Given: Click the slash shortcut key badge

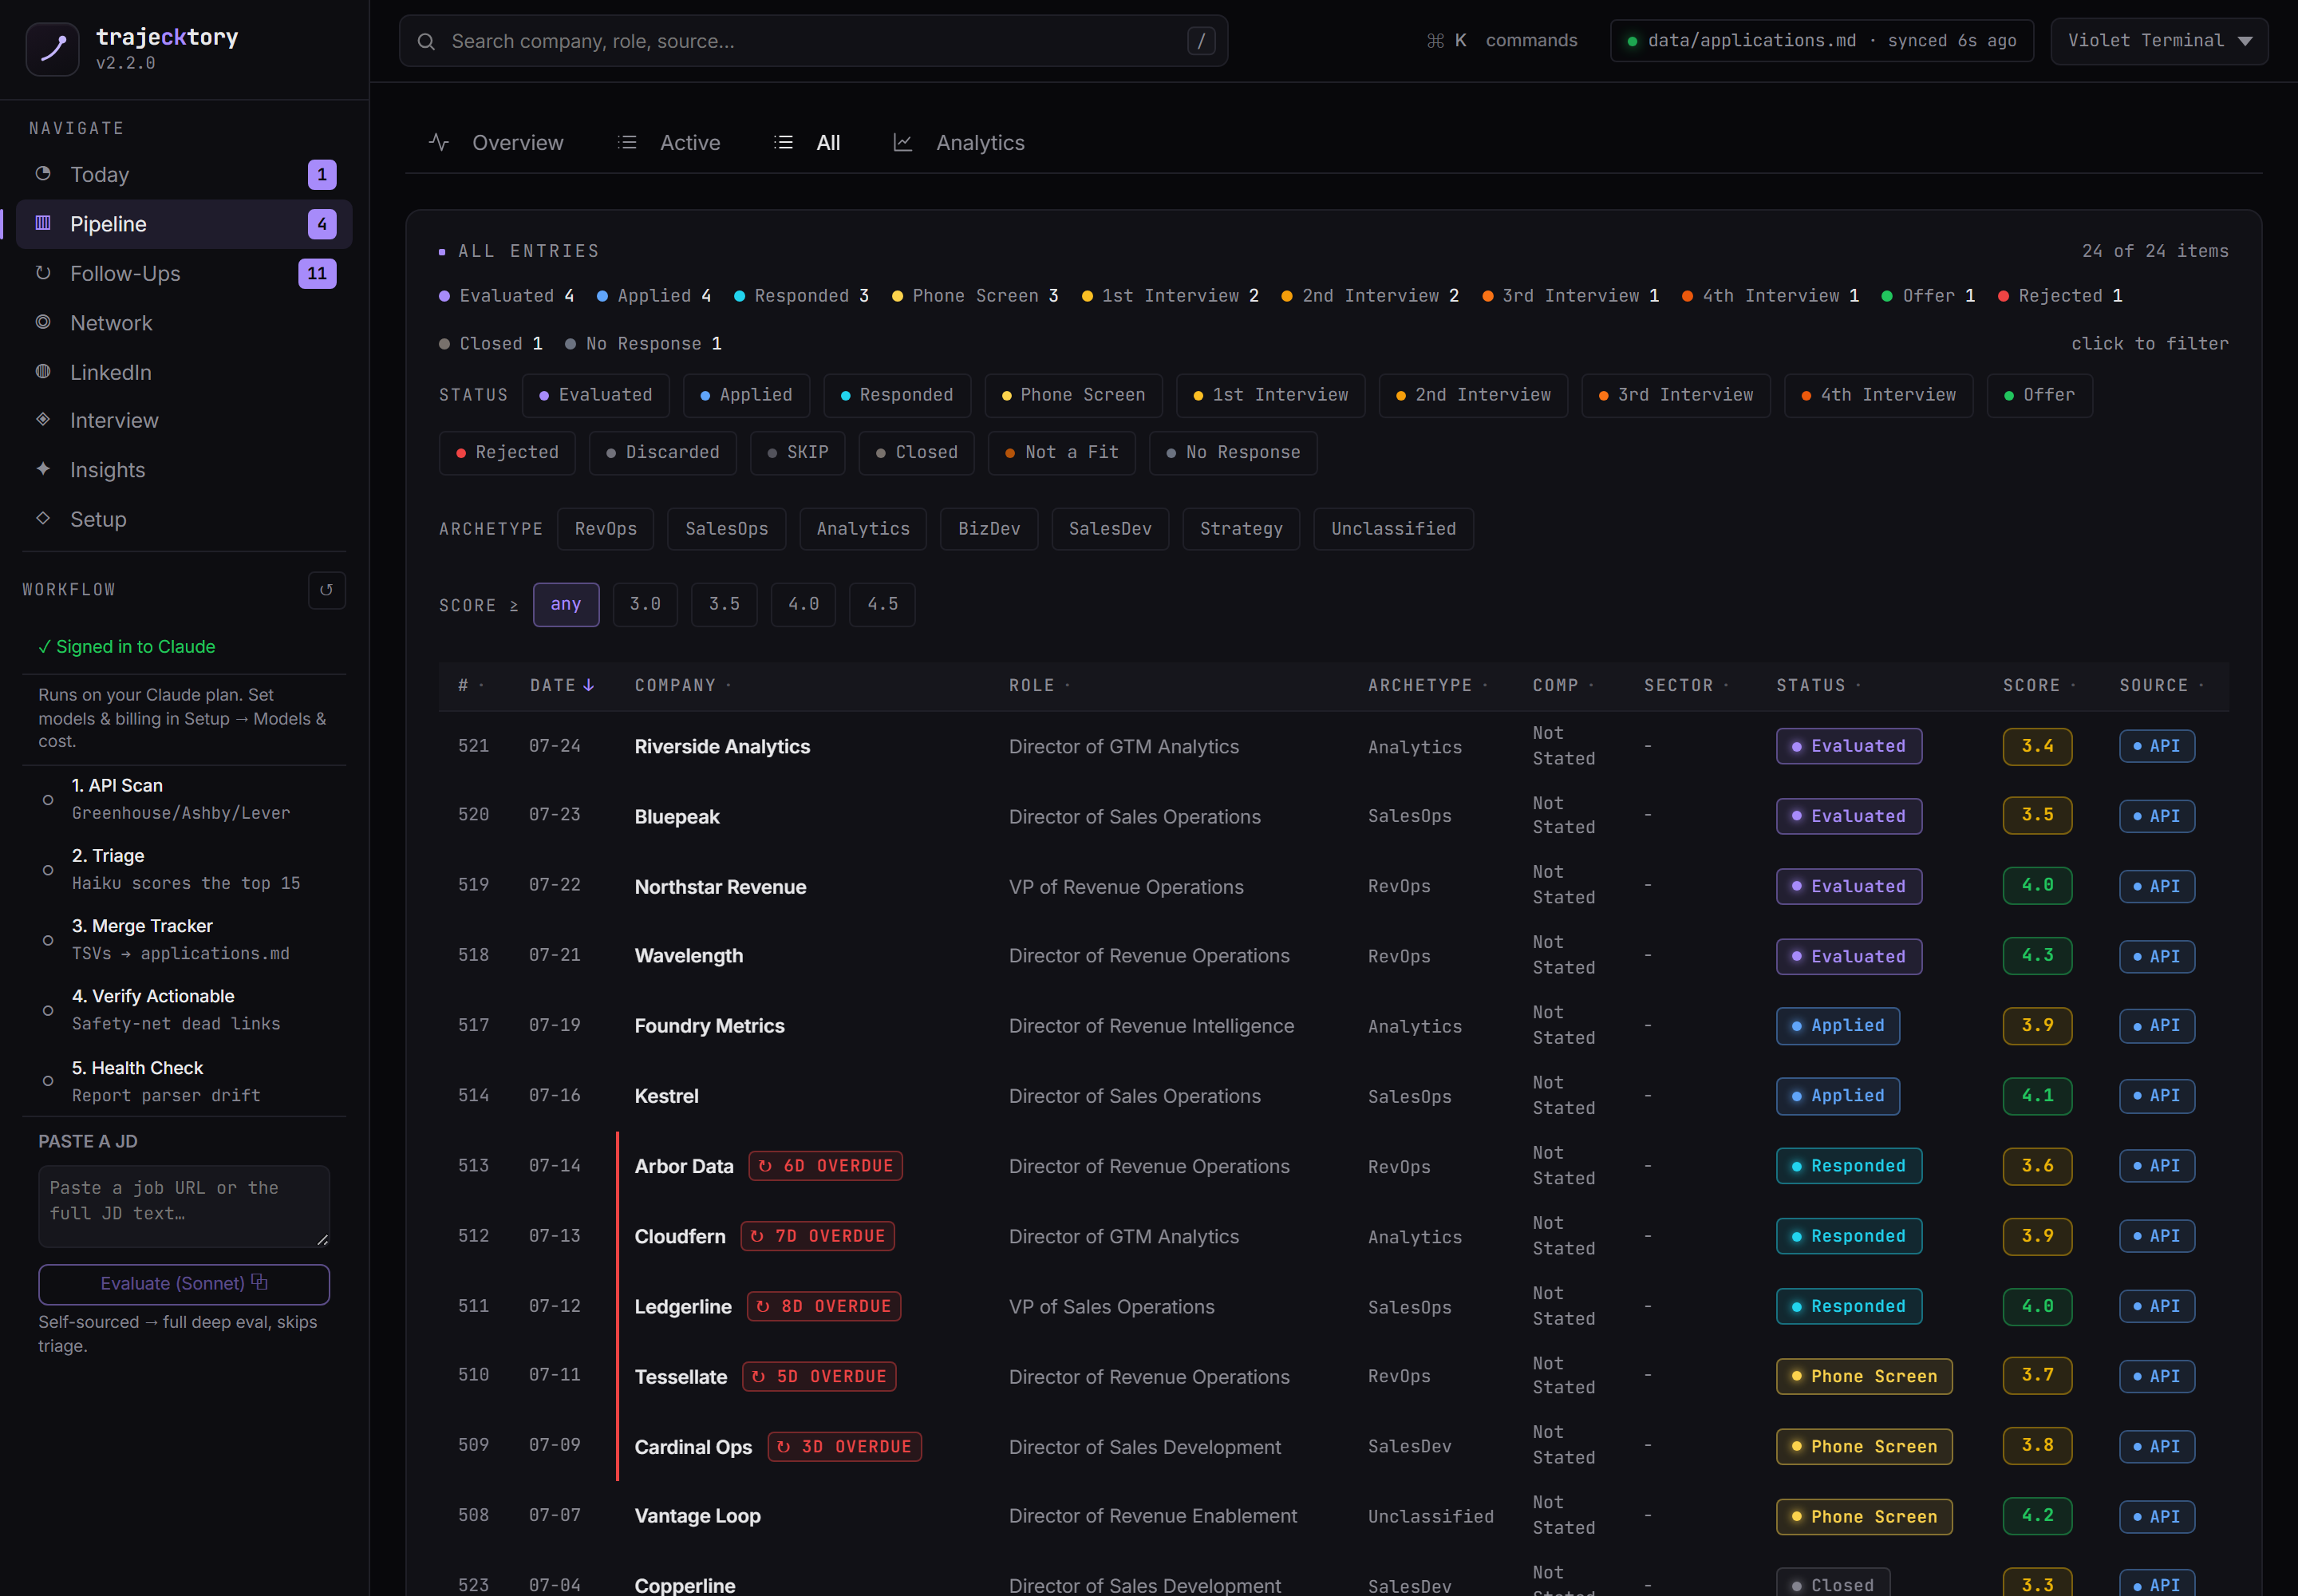Looking at the screenshot, I should click(x=1201, y=41).
